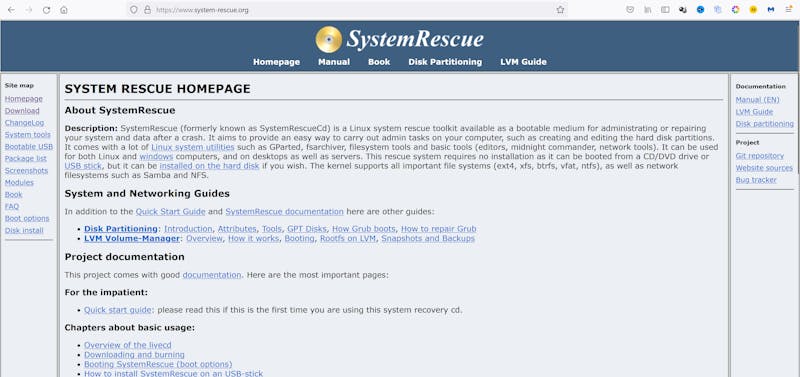This screenshot has width=800, height=377.
Task: Open Manual (EN) documentation link
Action: coord(758,99)
